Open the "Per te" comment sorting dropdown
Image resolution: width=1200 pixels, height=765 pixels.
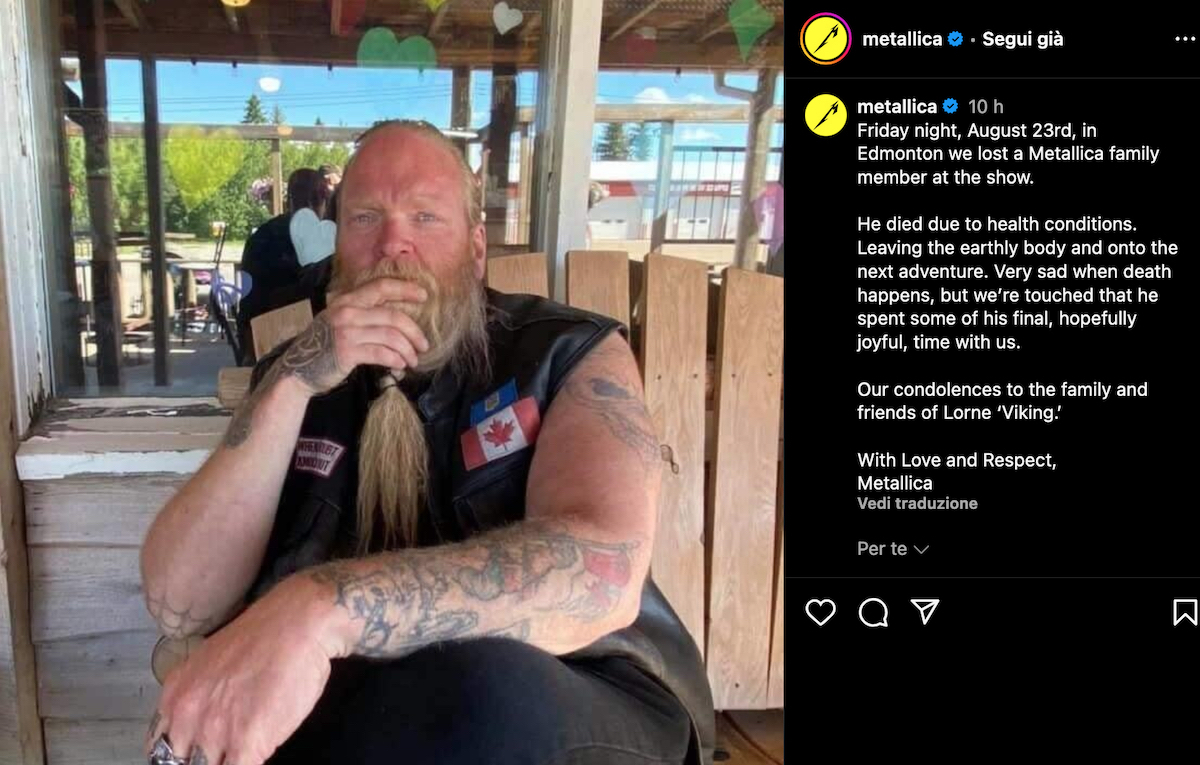pyautogui.click(x=893, y=549)
